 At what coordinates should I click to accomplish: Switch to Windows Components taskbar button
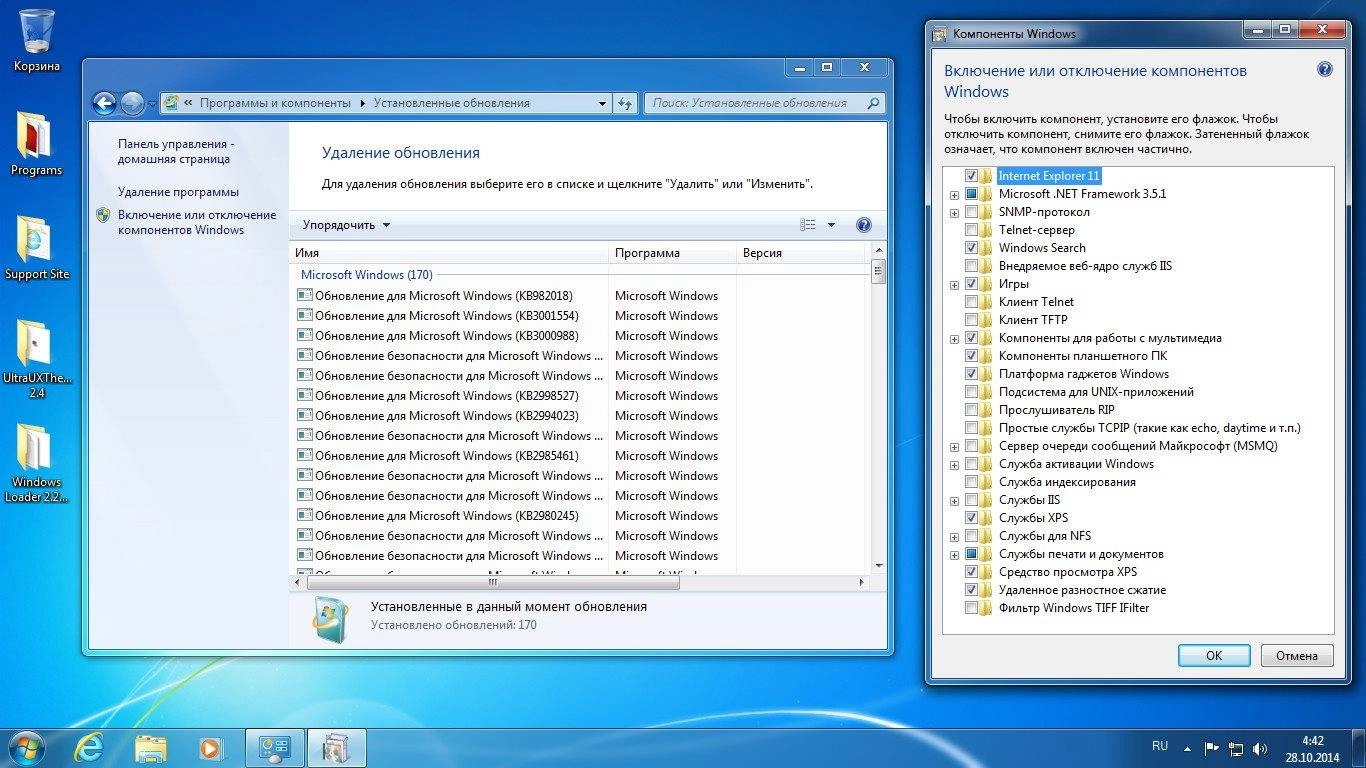tap(337, 747)
